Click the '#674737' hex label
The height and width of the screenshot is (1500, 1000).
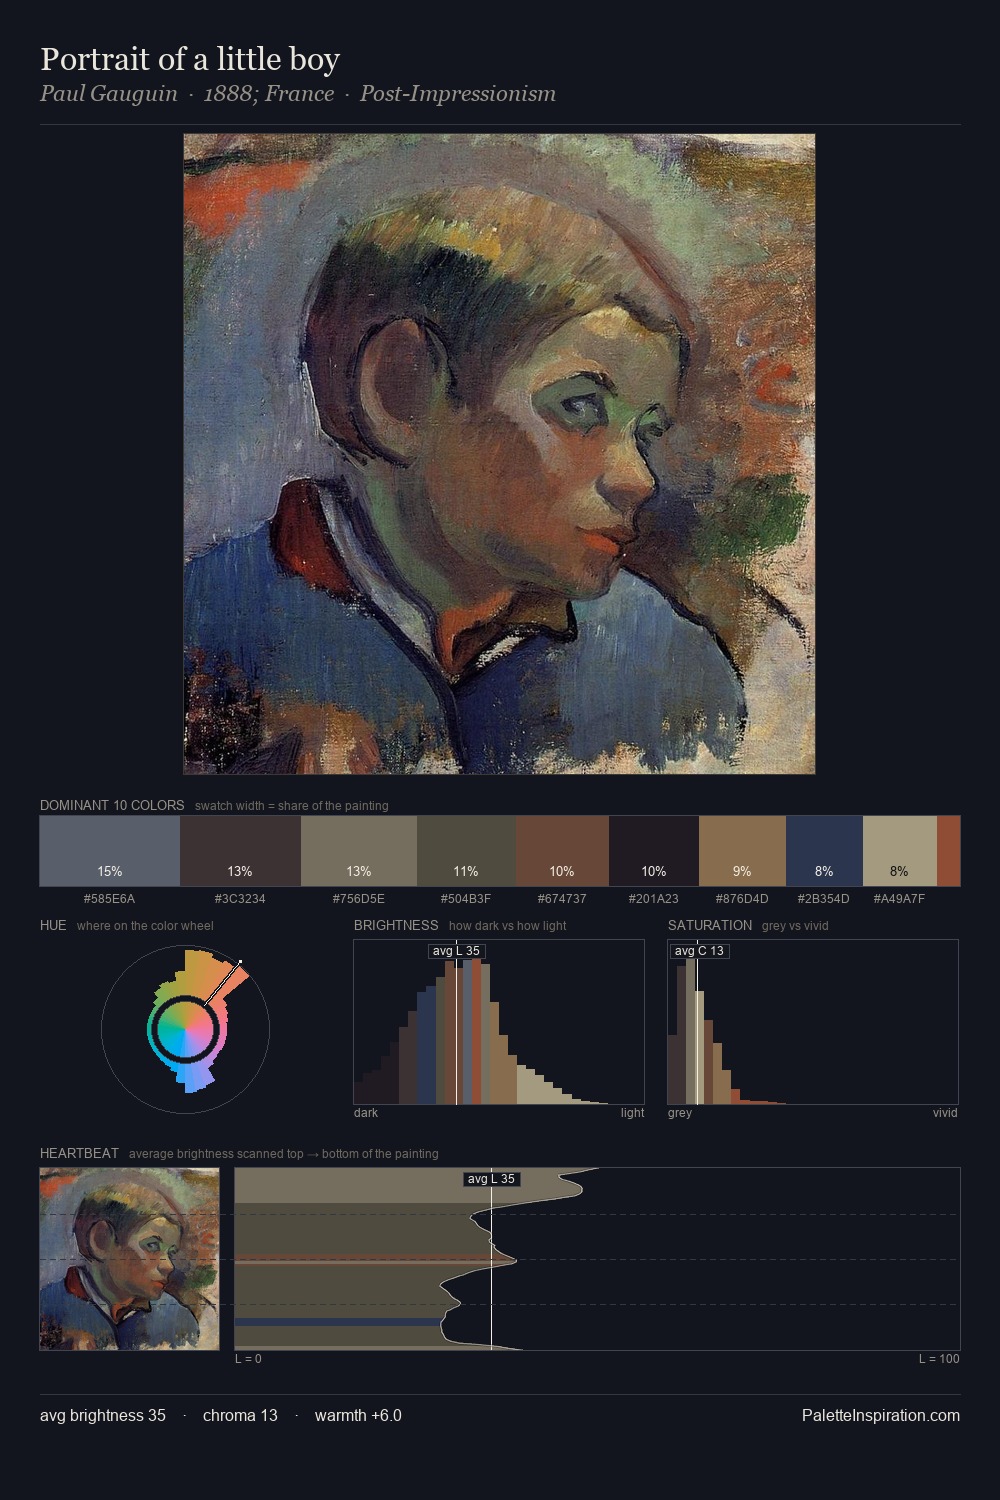(562, 898)
